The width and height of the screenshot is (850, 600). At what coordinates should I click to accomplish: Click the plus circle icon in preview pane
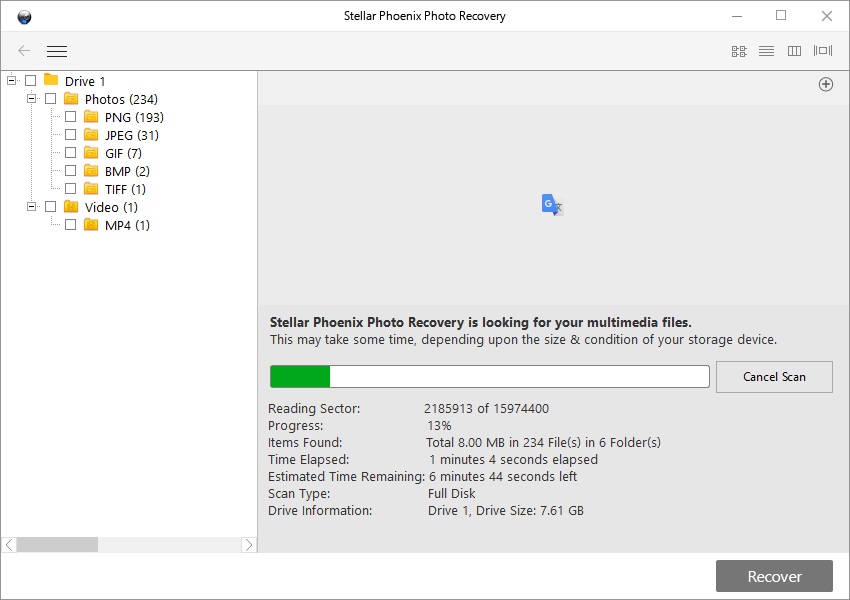click(826, 85)
